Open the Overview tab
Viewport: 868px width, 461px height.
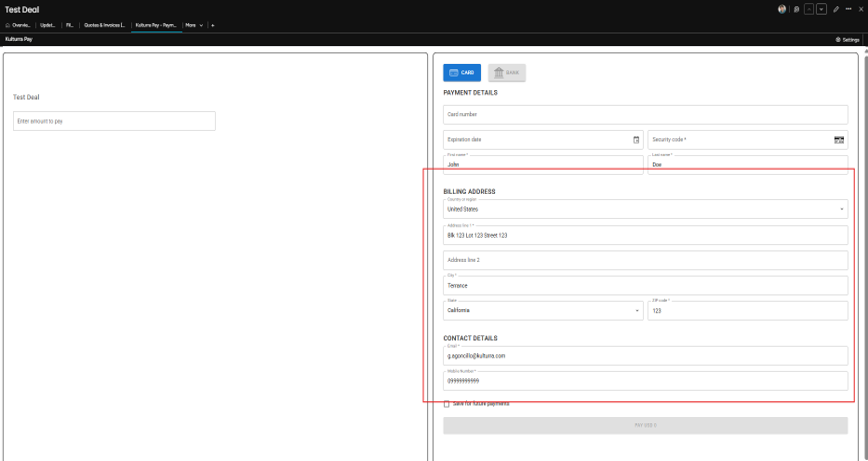tap(18, 25)
